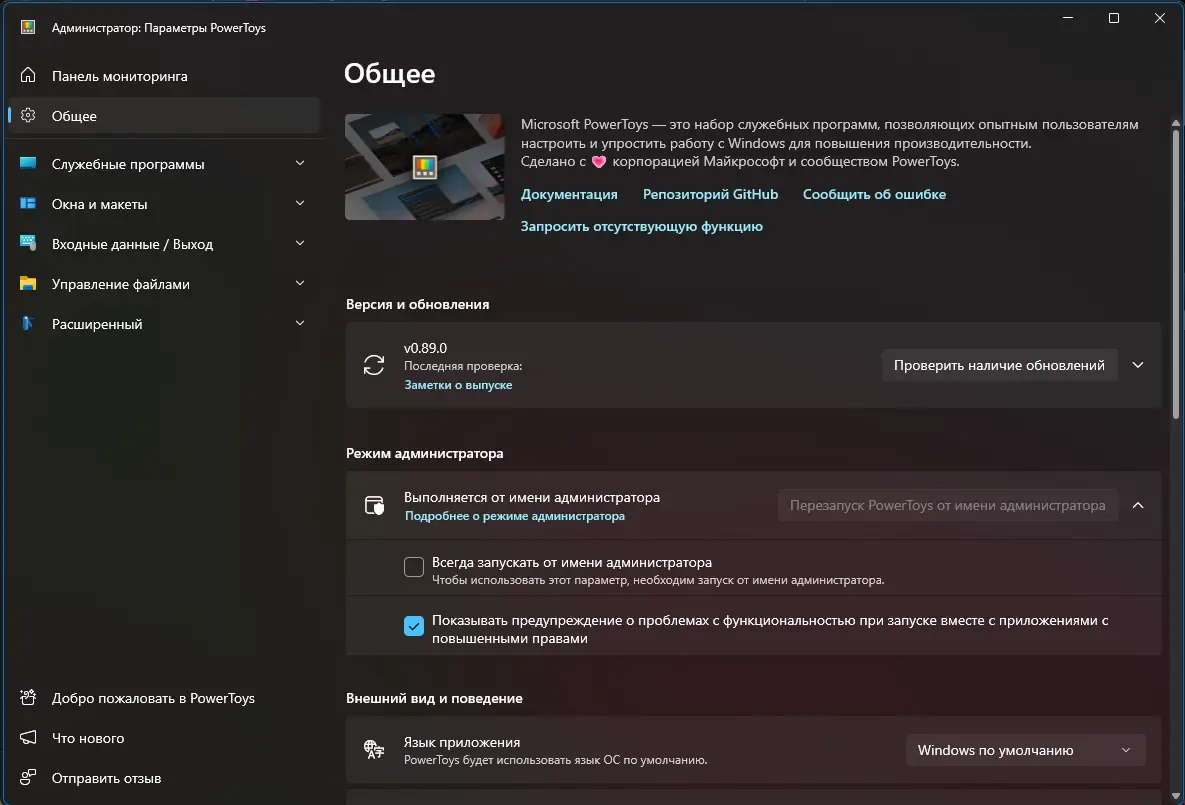Click the Входные данные / Выход keyboard icon
1185x805 pixels.
pos(28,243)
